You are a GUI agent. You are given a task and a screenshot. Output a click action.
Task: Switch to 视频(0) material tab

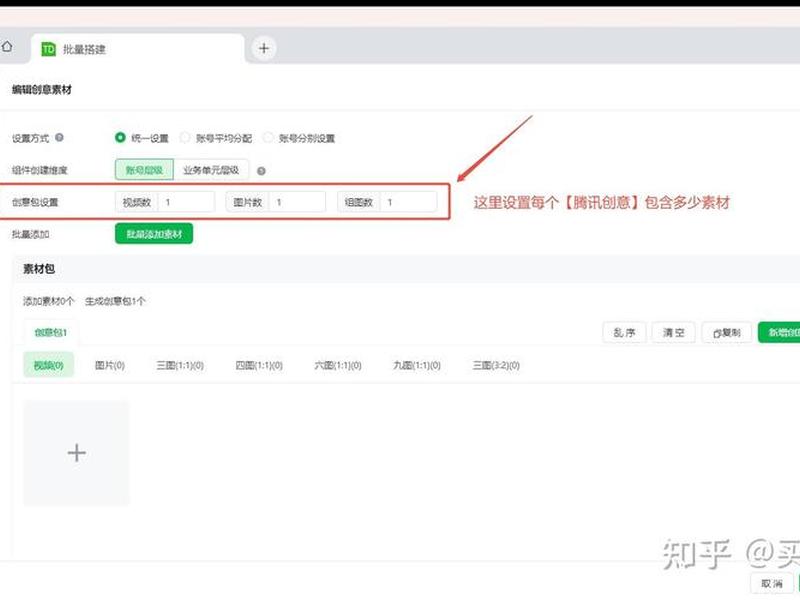(48, 365)
